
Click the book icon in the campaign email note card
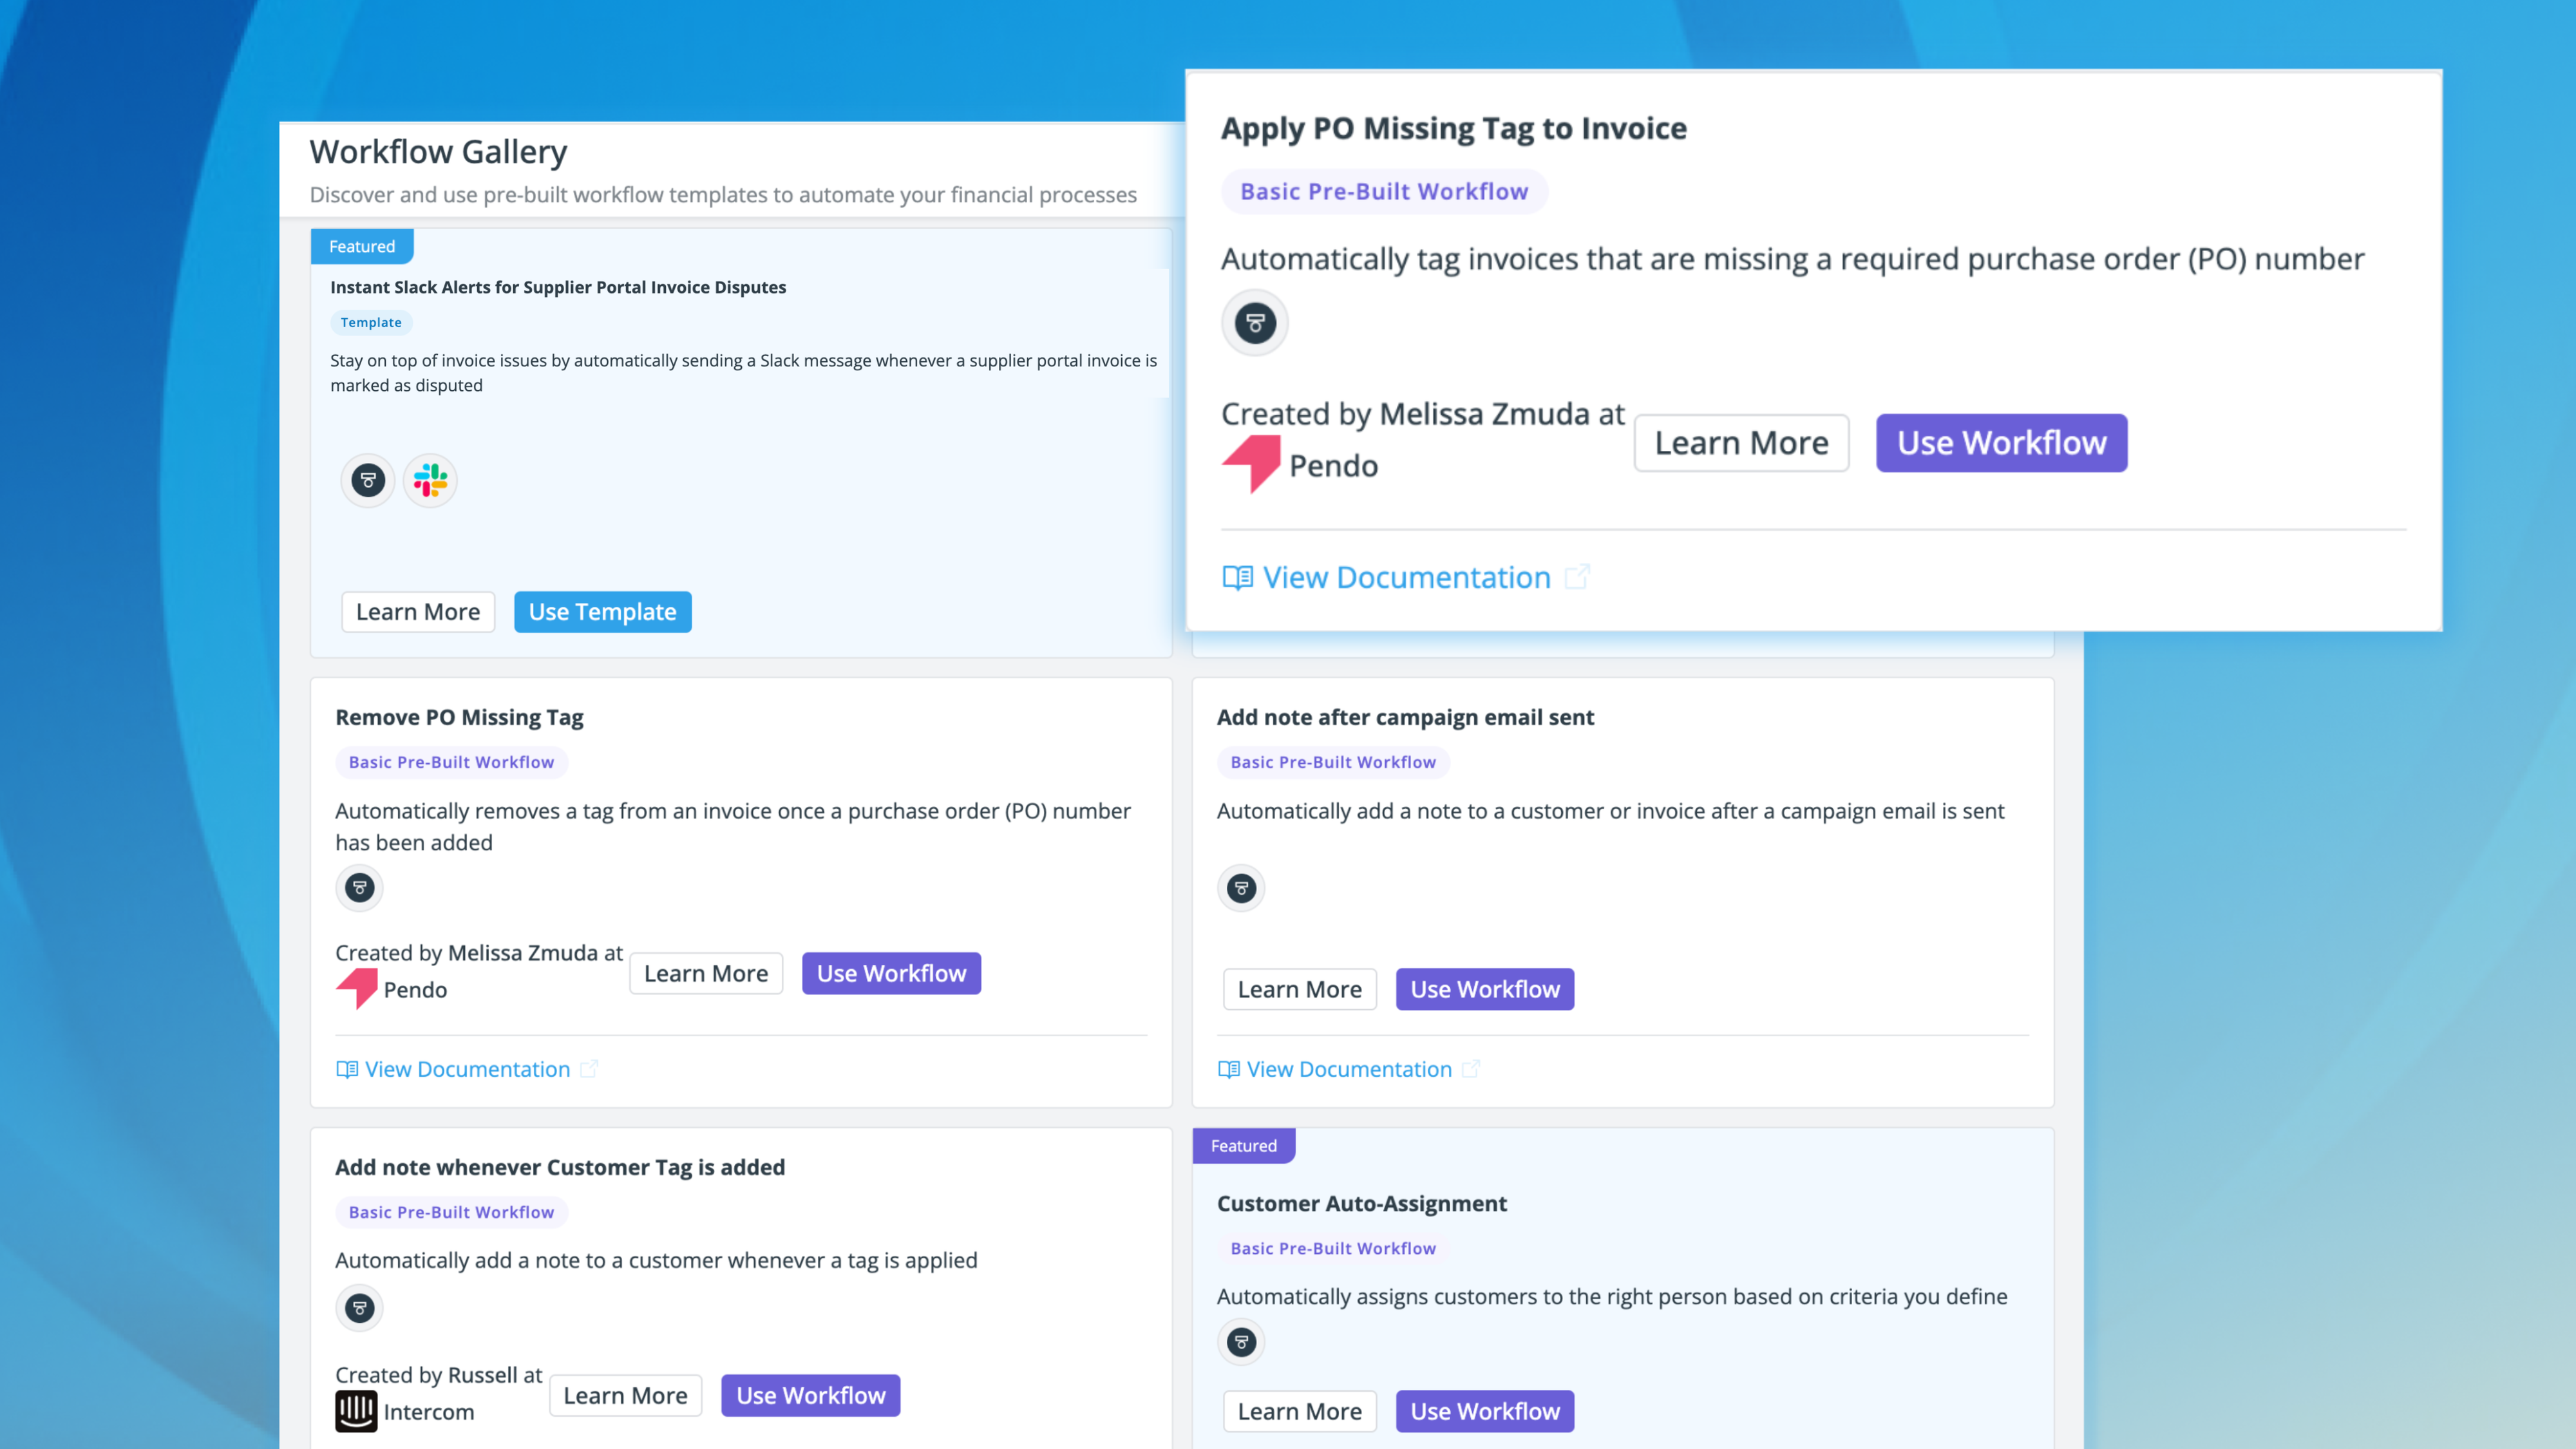click(x=1229, y=1069)
